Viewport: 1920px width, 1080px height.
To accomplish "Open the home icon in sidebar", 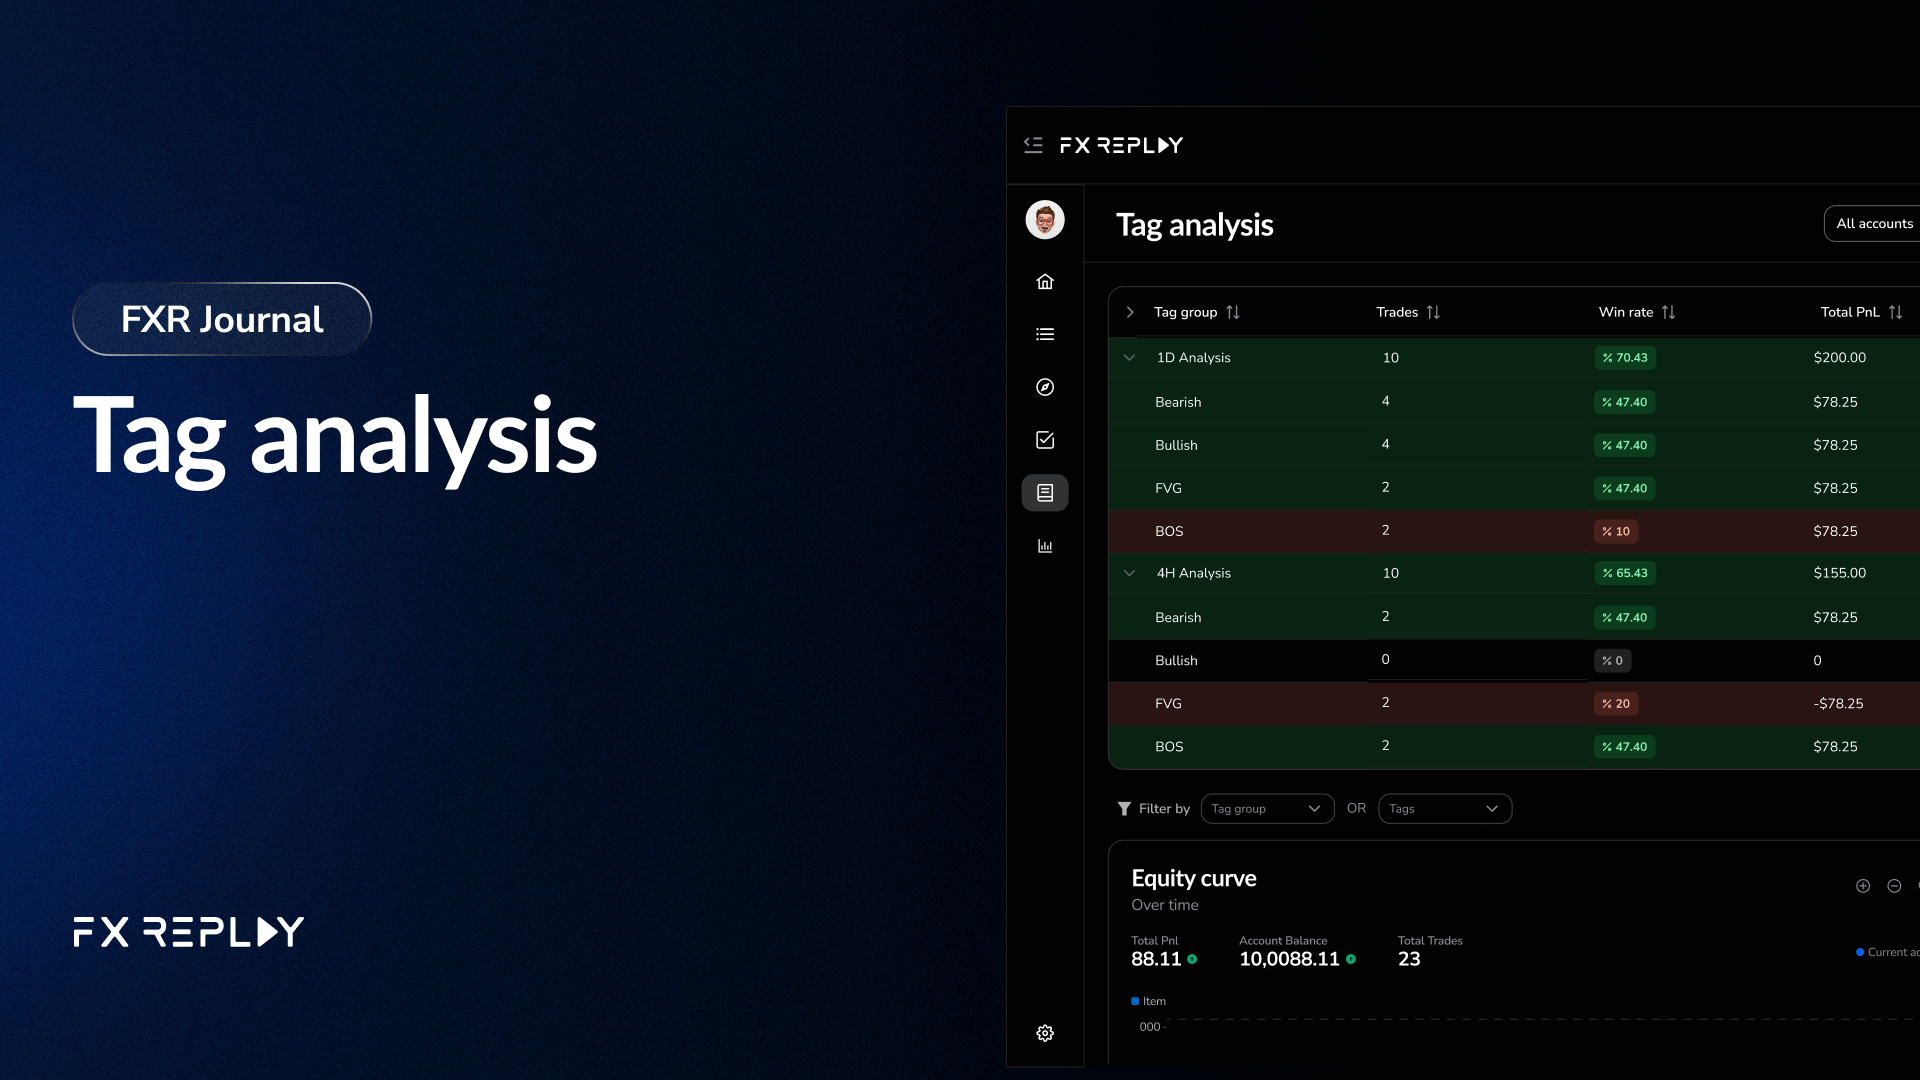I will (x=1045, y=282).
